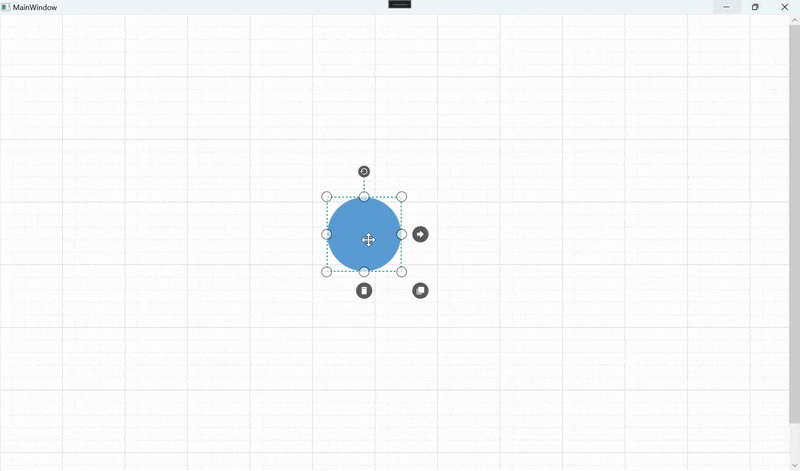Click the top-left resize handle

pyautogui.click(x=327, y=197)
